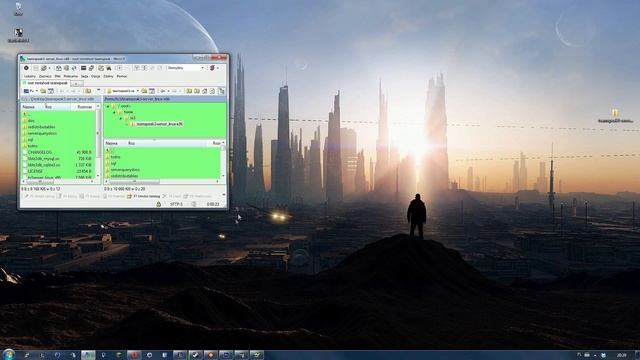Viewport: 640px width, 360px height.
Task: Open the Windows Start menu
Action: coord(8,355)
